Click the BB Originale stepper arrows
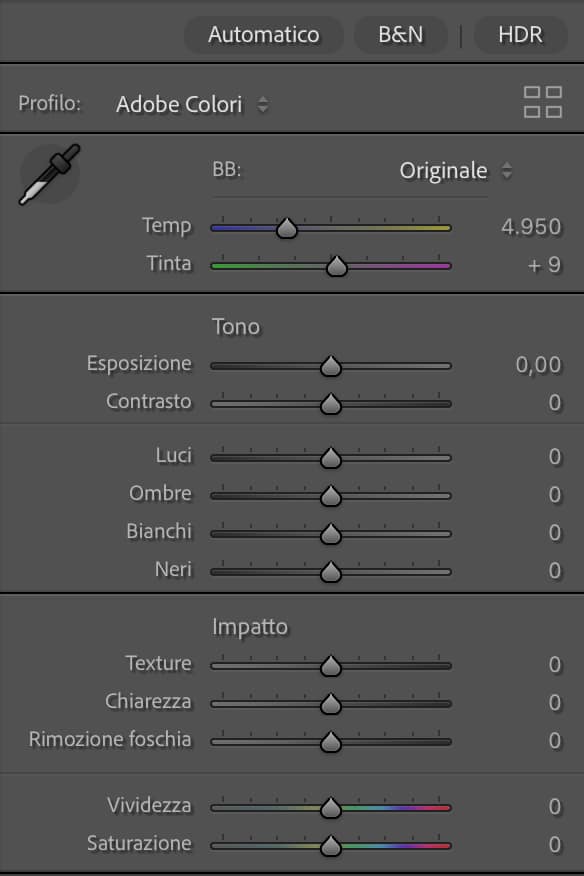584x876 pixels. [x=507, y=170]
